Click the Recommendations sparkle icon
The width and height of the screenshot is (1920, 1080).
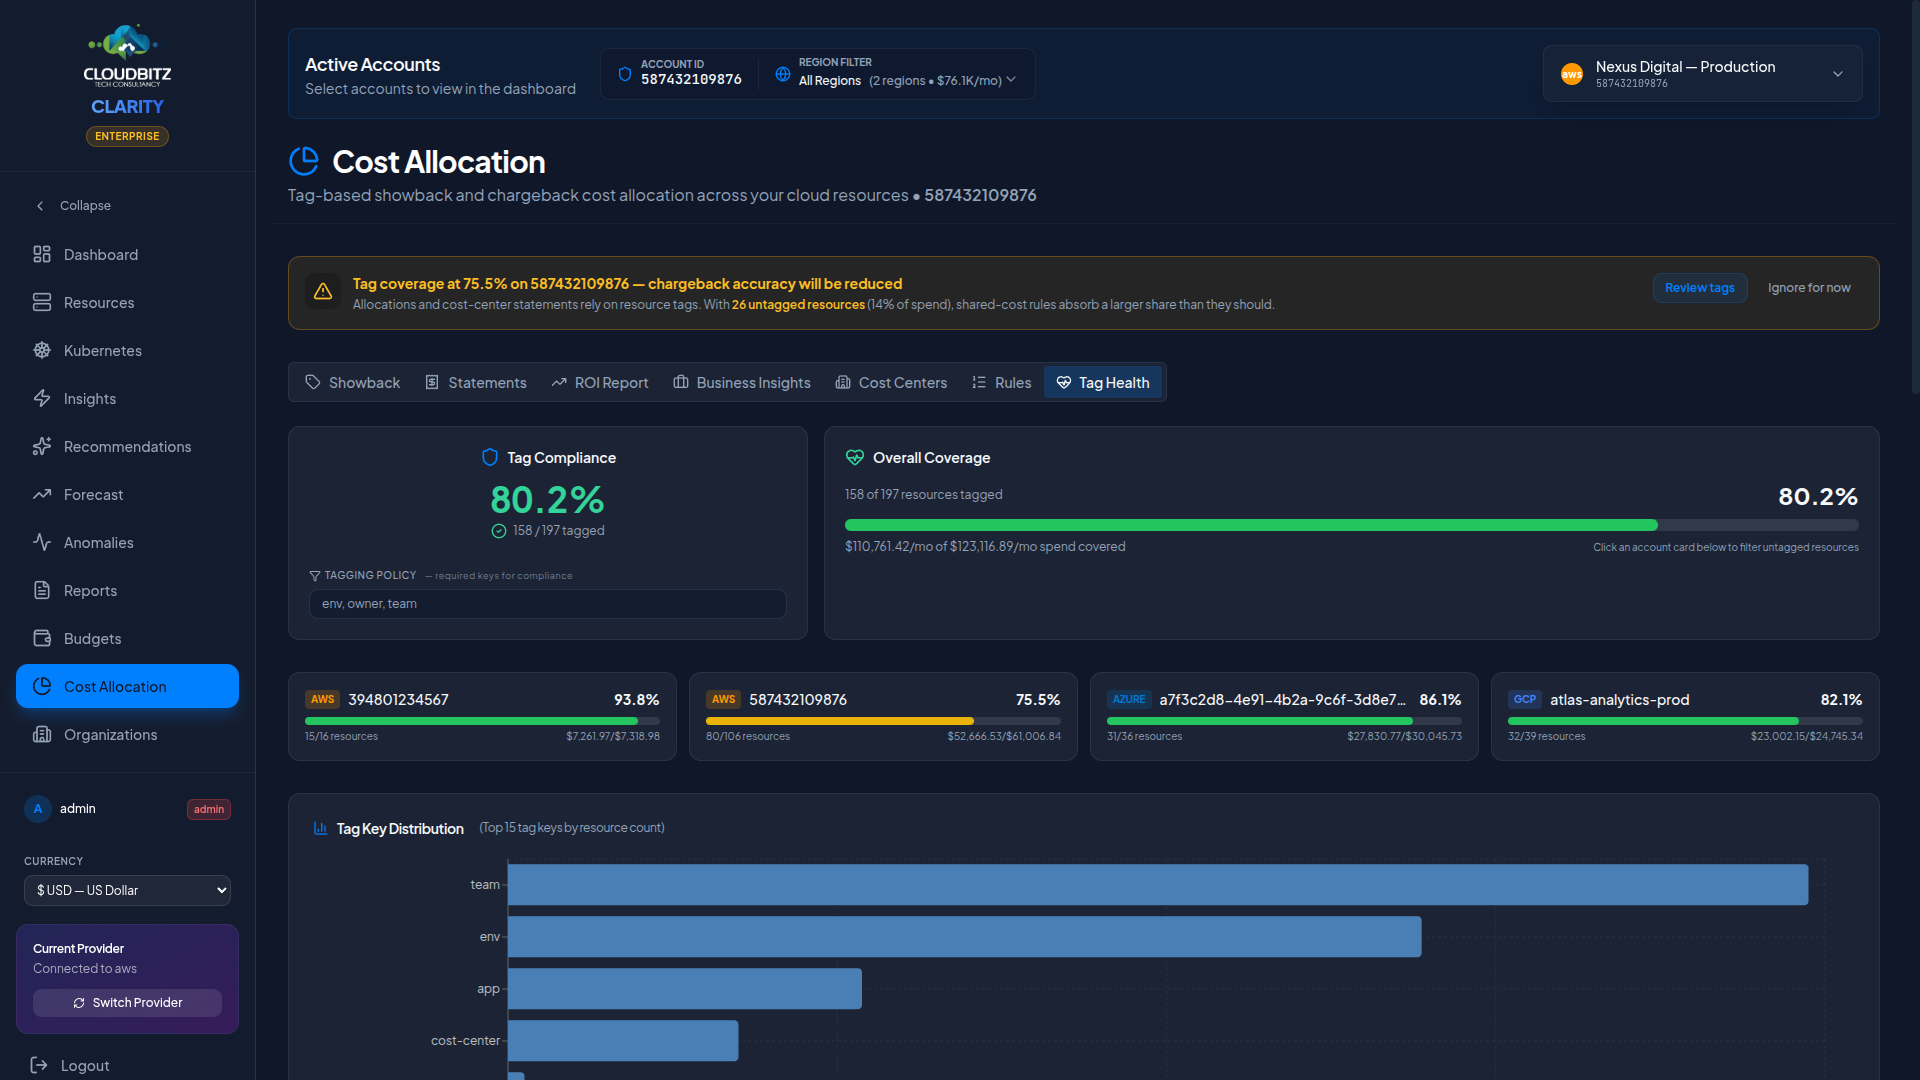[x=42, y=446]
